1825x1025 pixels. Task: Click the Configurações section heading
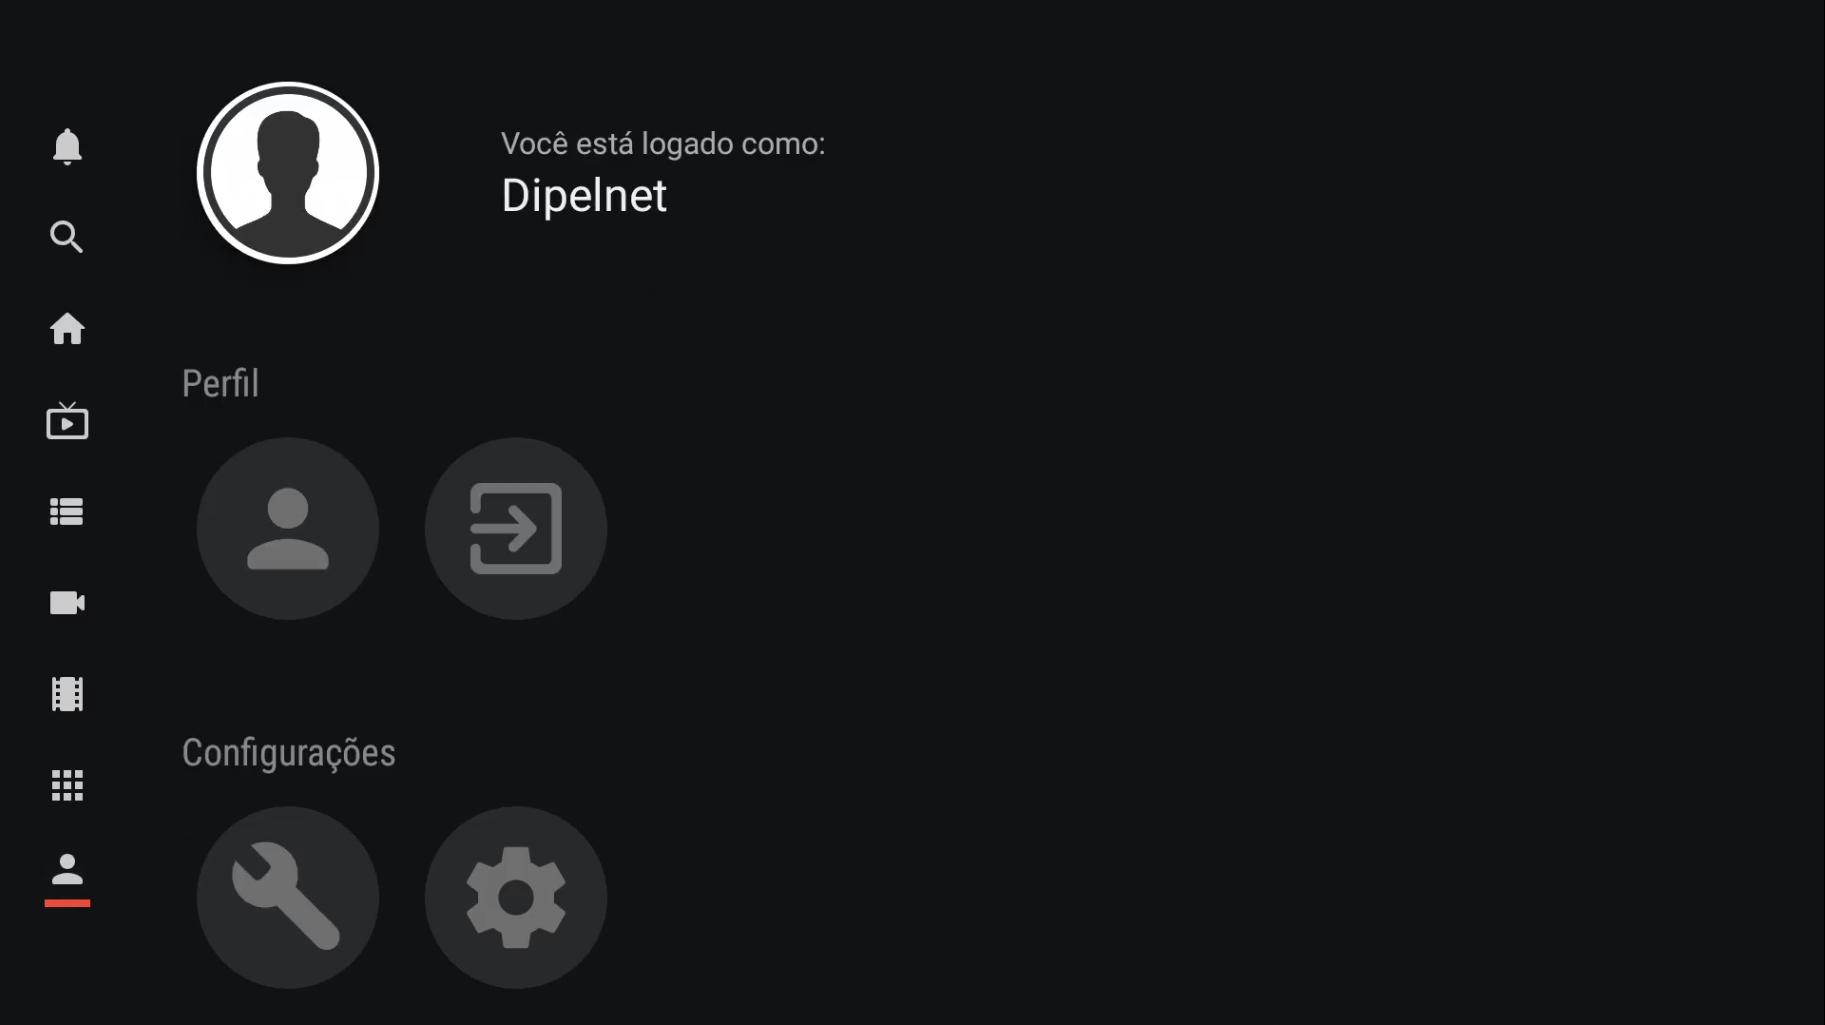[x=288, y=753]
